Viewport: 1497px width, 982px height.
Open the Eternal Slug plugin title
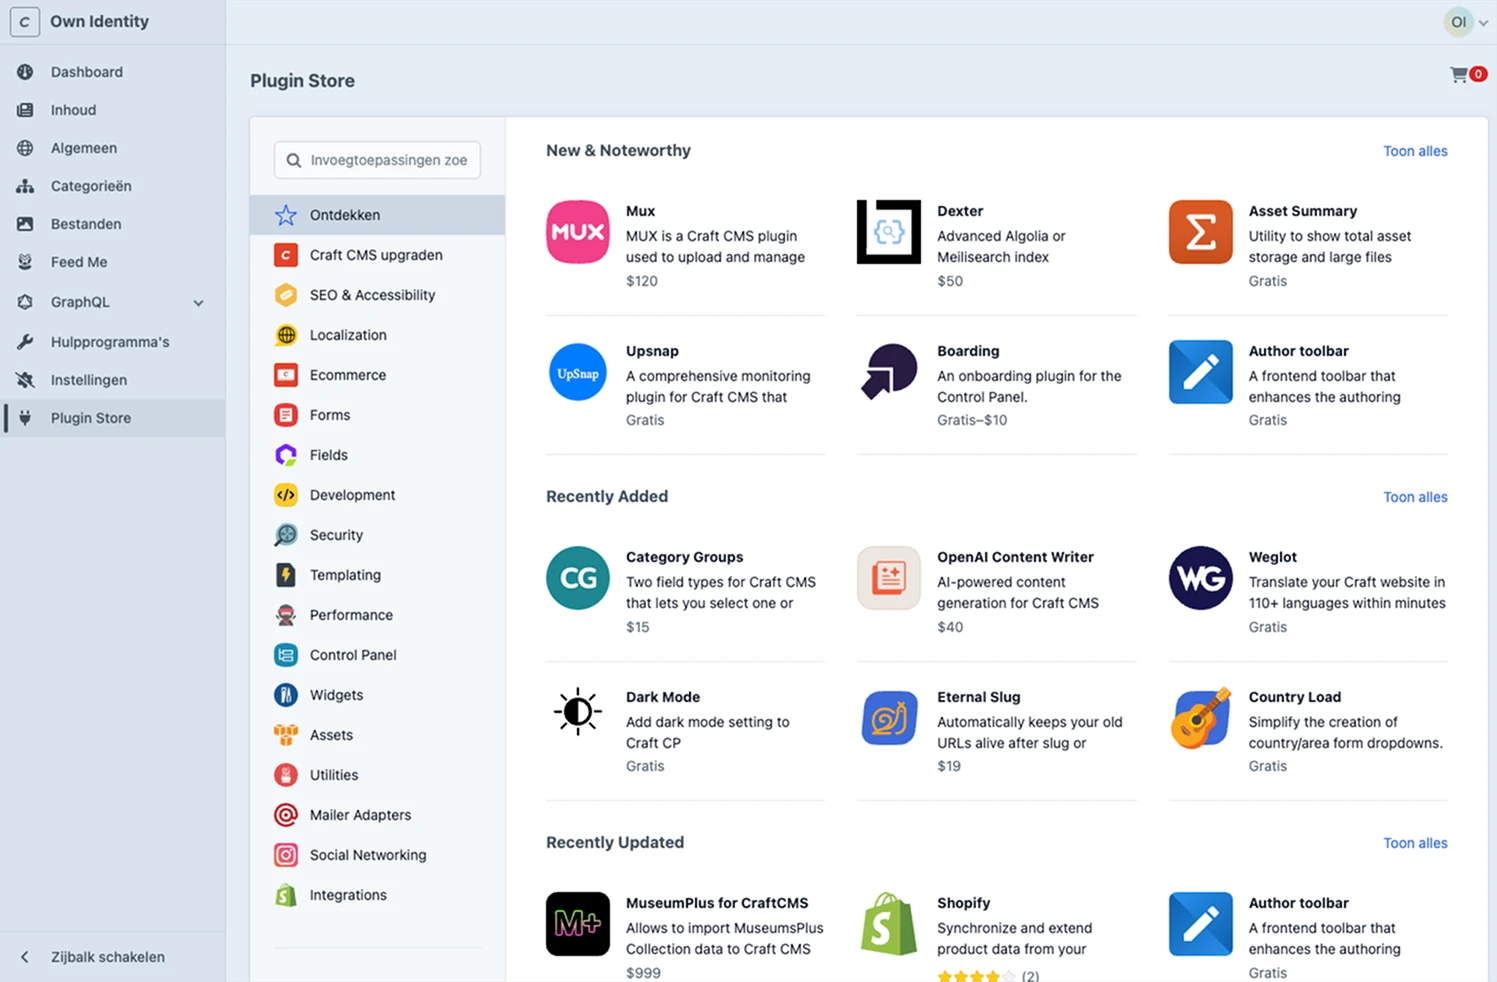(x=978, y=697)
